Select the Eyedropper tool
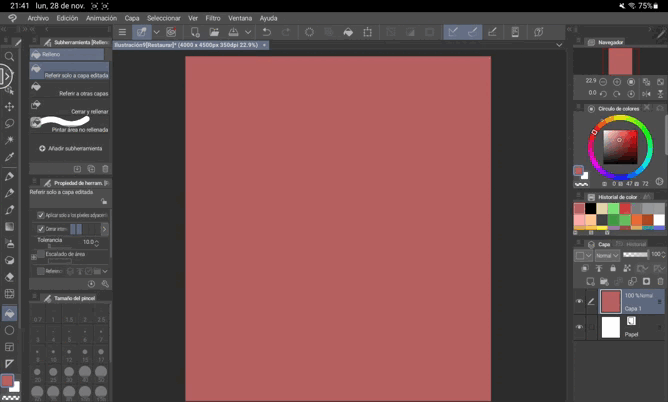 click(x=10, y=157)
